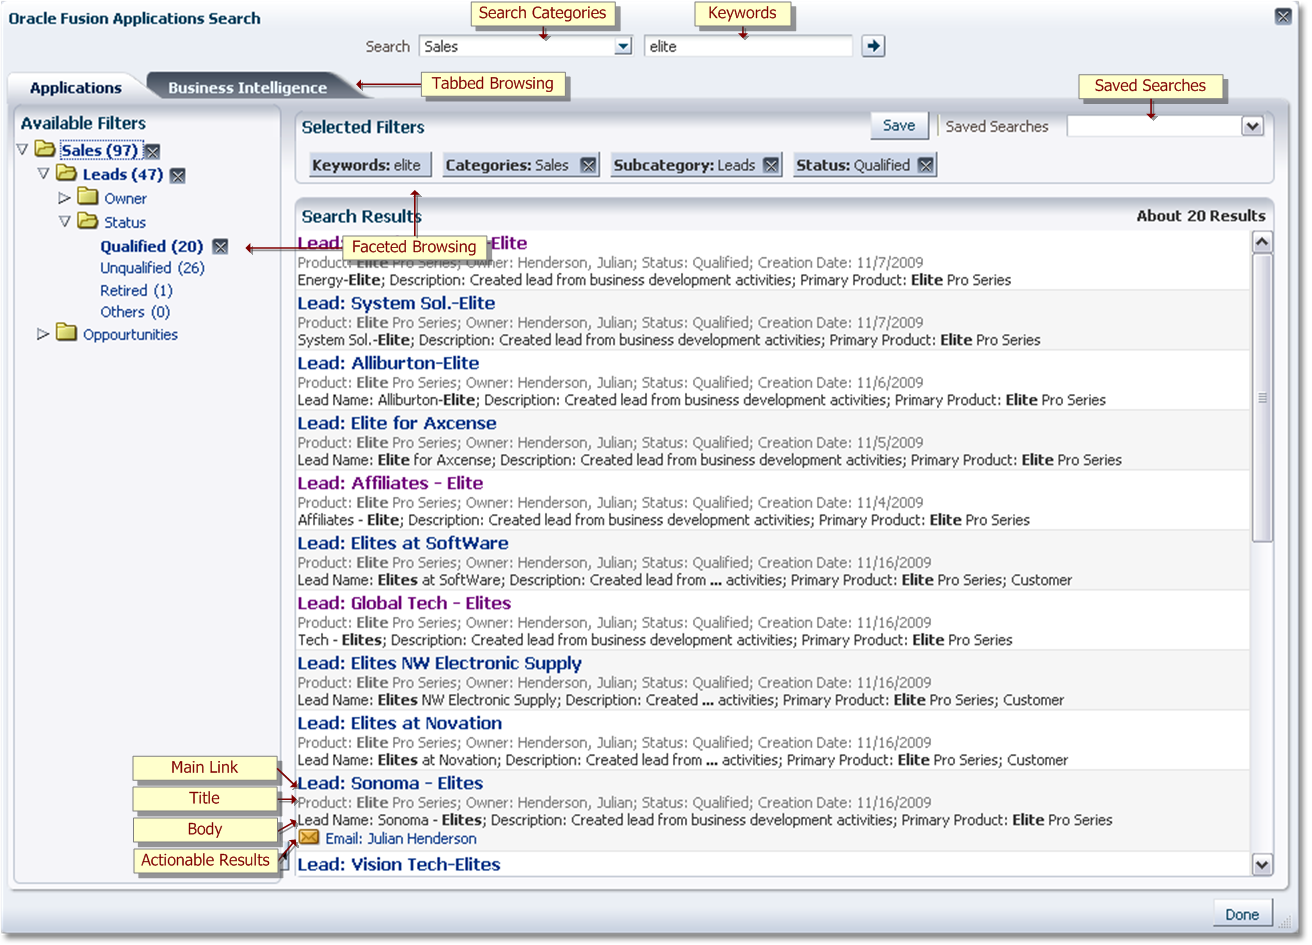Remove the Status: Qualified selected filter chip
The height and width of the screenshot is (945, 1312).
(926, 166)
